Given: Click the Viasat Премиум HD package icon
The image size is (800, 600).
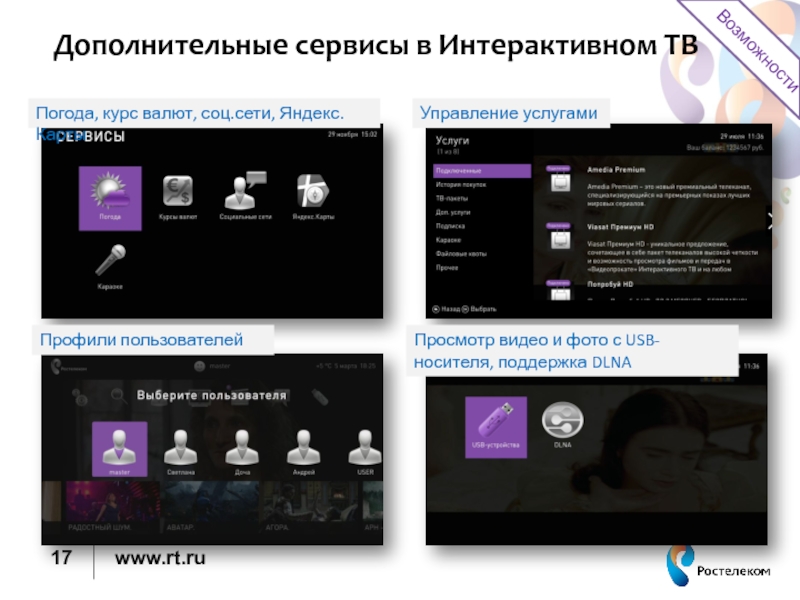Looking at the screenshot, I should coord(560,237).
